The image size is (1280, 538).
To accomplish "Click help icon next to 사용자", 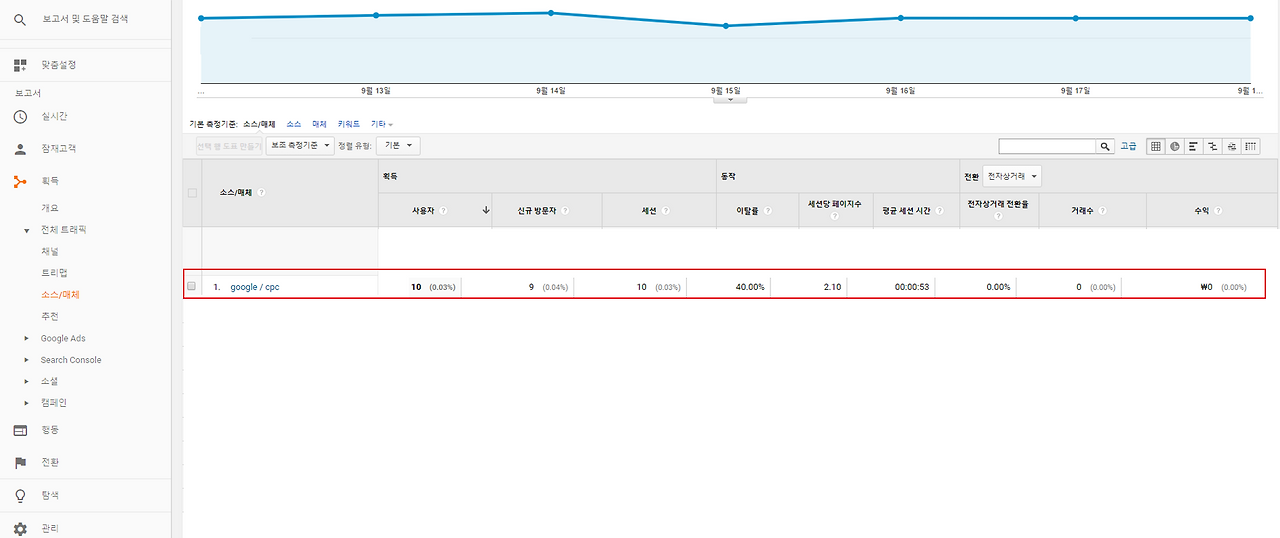I will 443,211.
